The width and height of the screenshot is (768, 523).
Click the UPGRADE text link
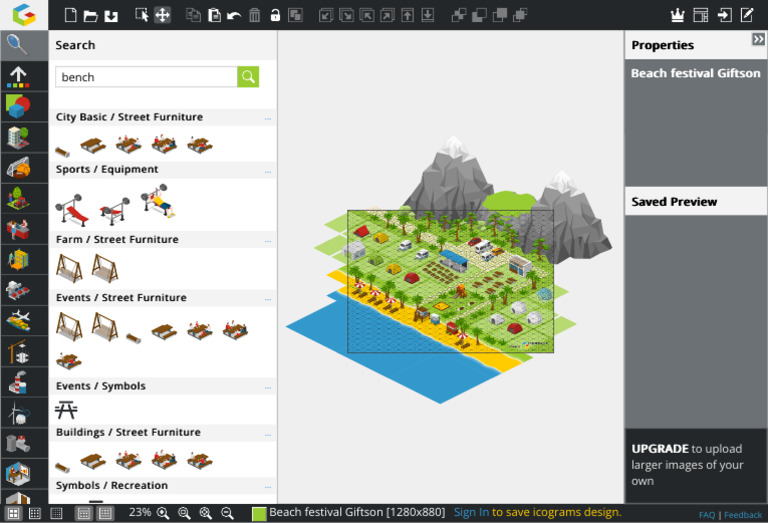coord(660,449)
